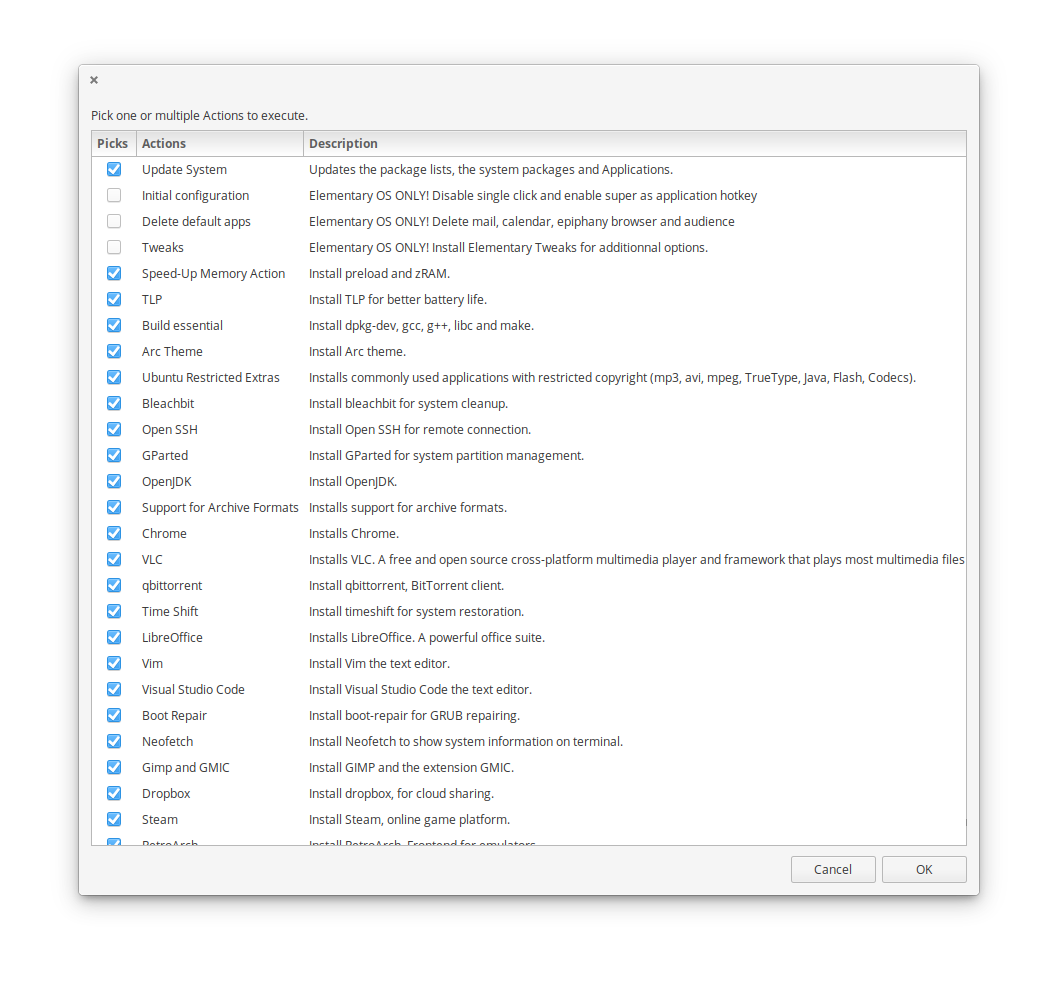Click the Speed-Up Memory Action label
Viewport: 1058px width, 988px height.
coord(213,273)
